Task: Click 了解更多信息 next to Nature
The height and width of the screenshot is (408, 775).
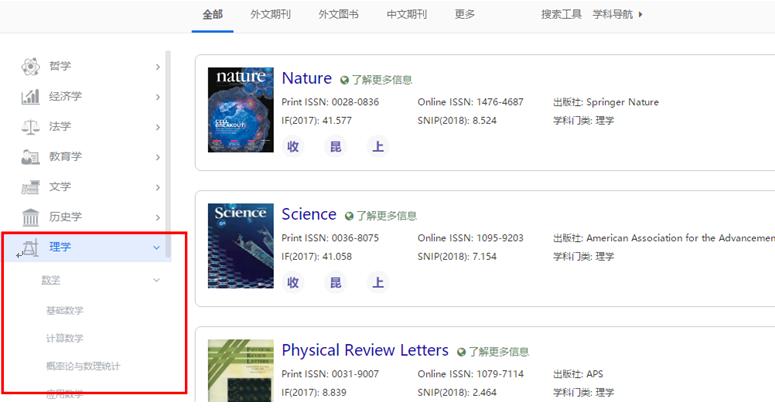Action: click(382, 80)
